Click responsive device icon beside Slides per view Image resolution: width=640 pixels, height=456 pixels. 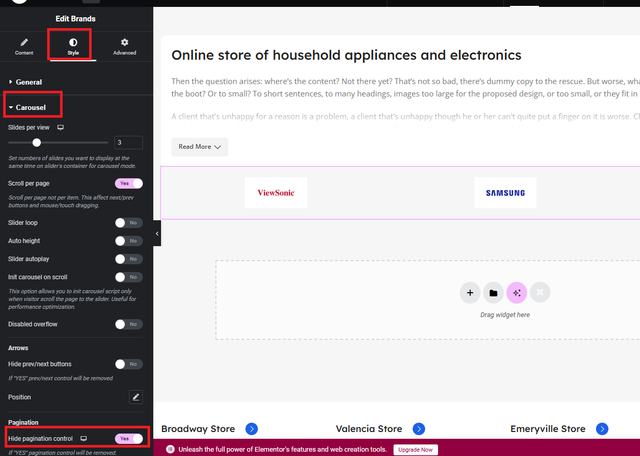pyautogui.click(x=60, y=127)
